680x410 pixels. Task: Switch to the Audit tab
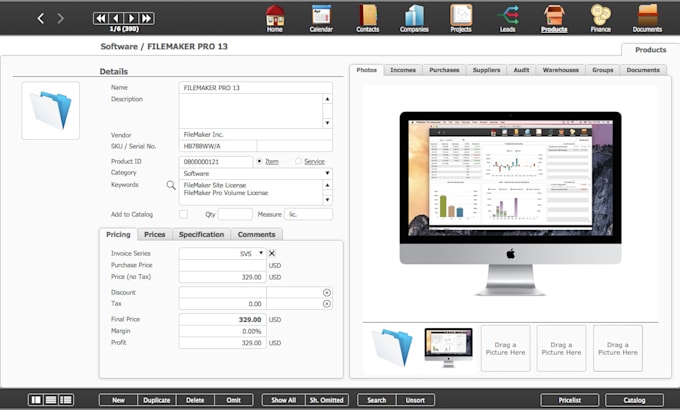521,70
